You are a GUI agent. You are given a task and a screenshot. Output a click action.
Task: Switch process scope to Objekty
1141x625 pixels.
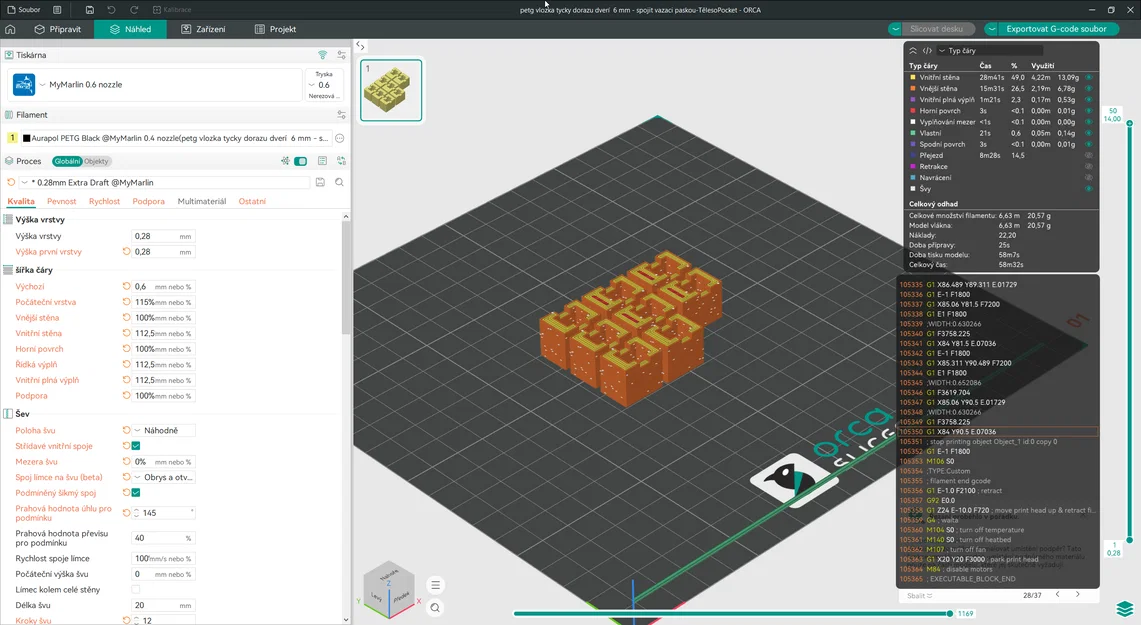pos(96,162)
